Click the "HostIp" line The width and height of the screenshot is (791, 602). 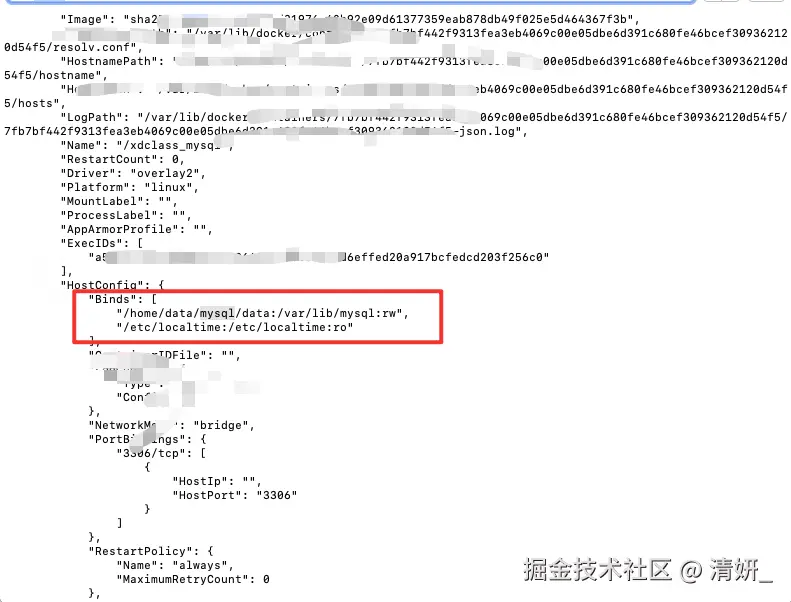coord(217,481)
